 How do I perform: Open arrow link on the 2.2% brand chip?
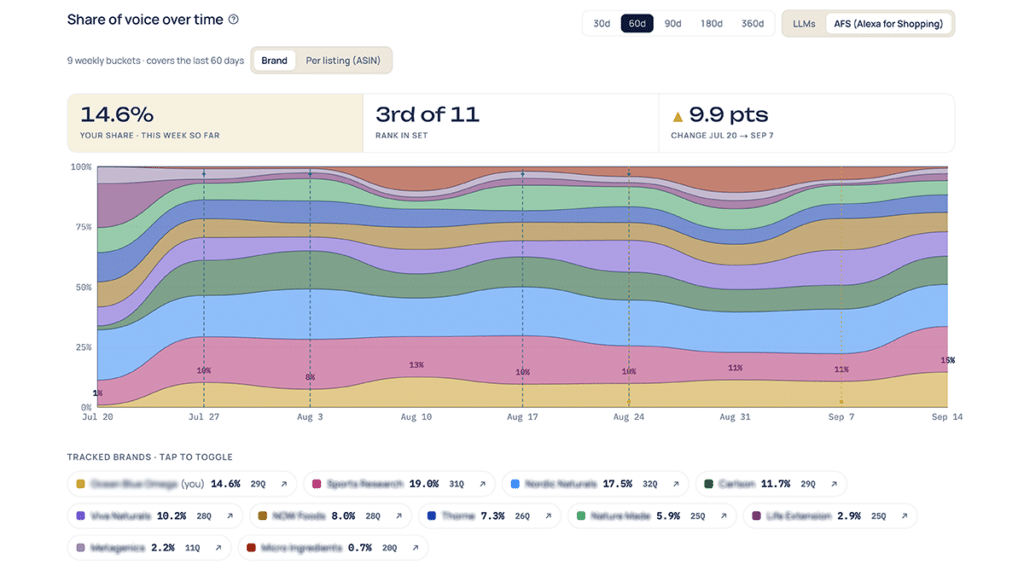click(x=218, y=548)
